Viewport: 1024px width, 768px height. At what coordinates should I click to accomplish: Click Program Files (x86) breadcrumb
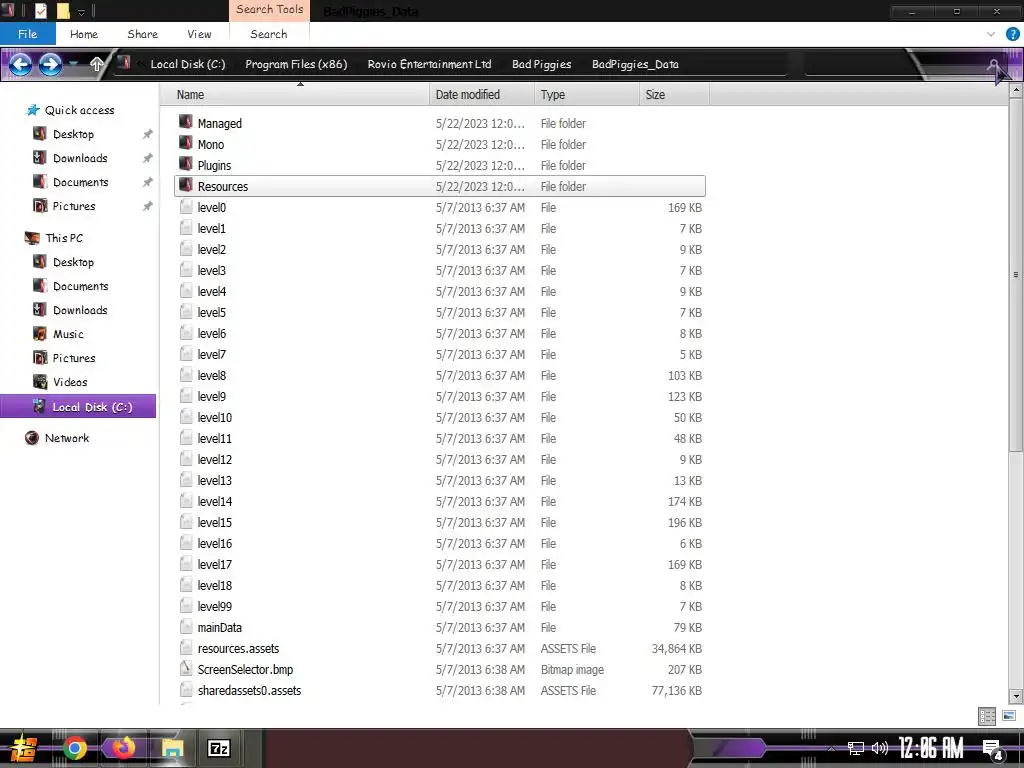tap(296, 64)
